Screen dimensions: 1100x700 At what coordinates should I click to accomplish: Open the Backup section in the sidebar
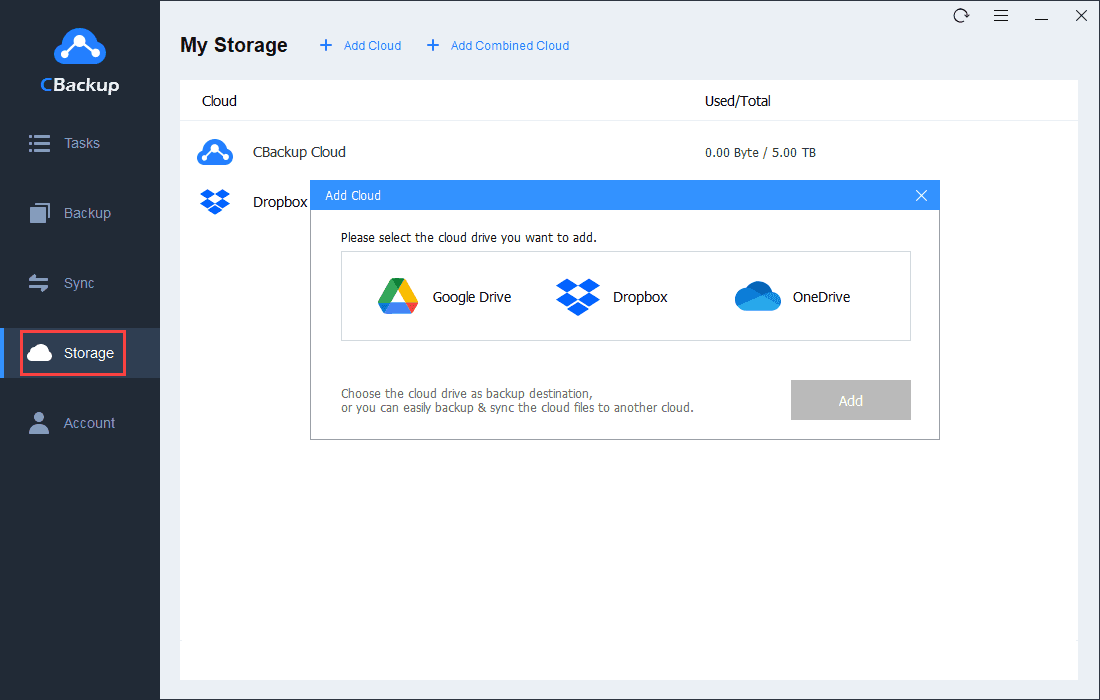click(x=38, y=212)
